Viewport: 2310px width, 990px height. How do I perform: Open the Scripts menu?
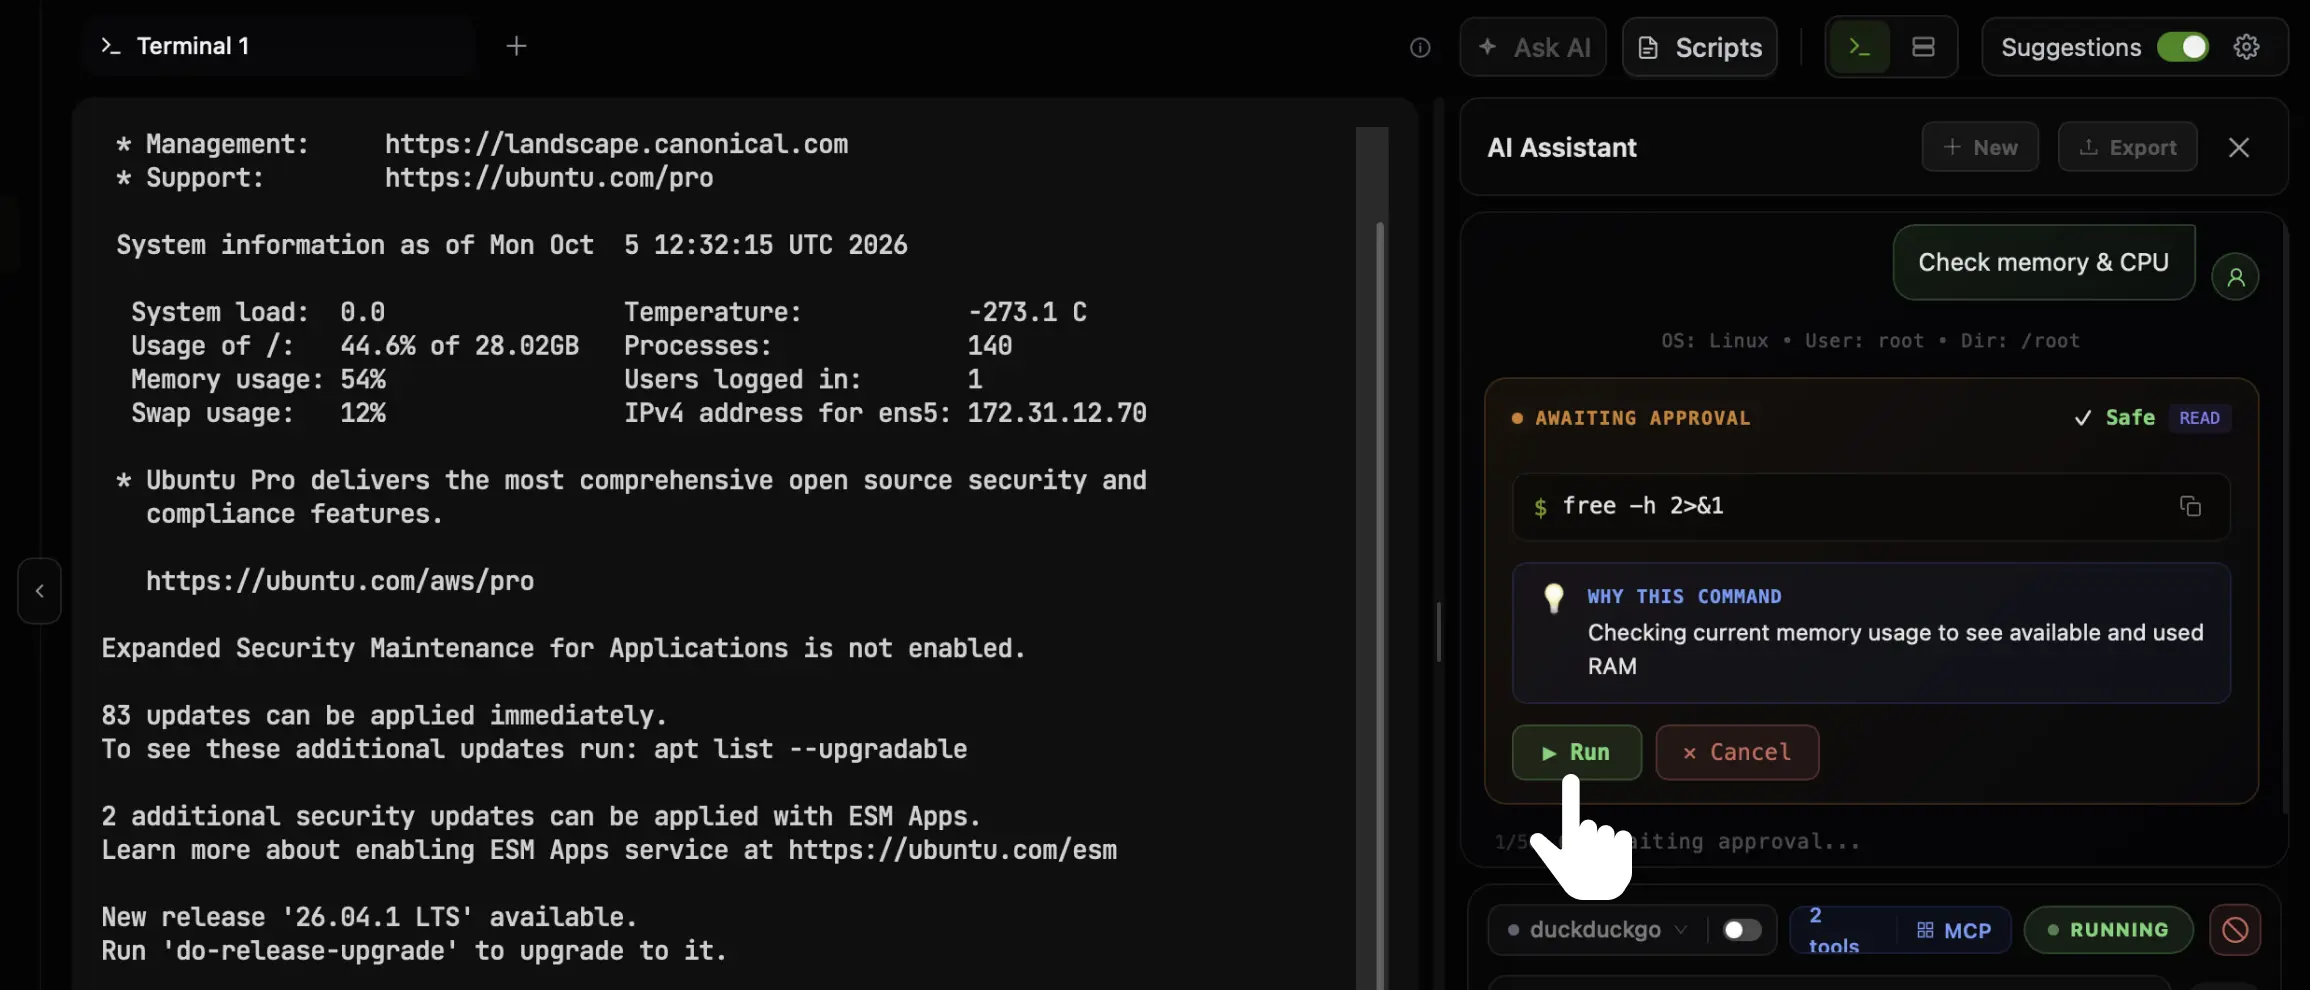(x=1700, y=47)
